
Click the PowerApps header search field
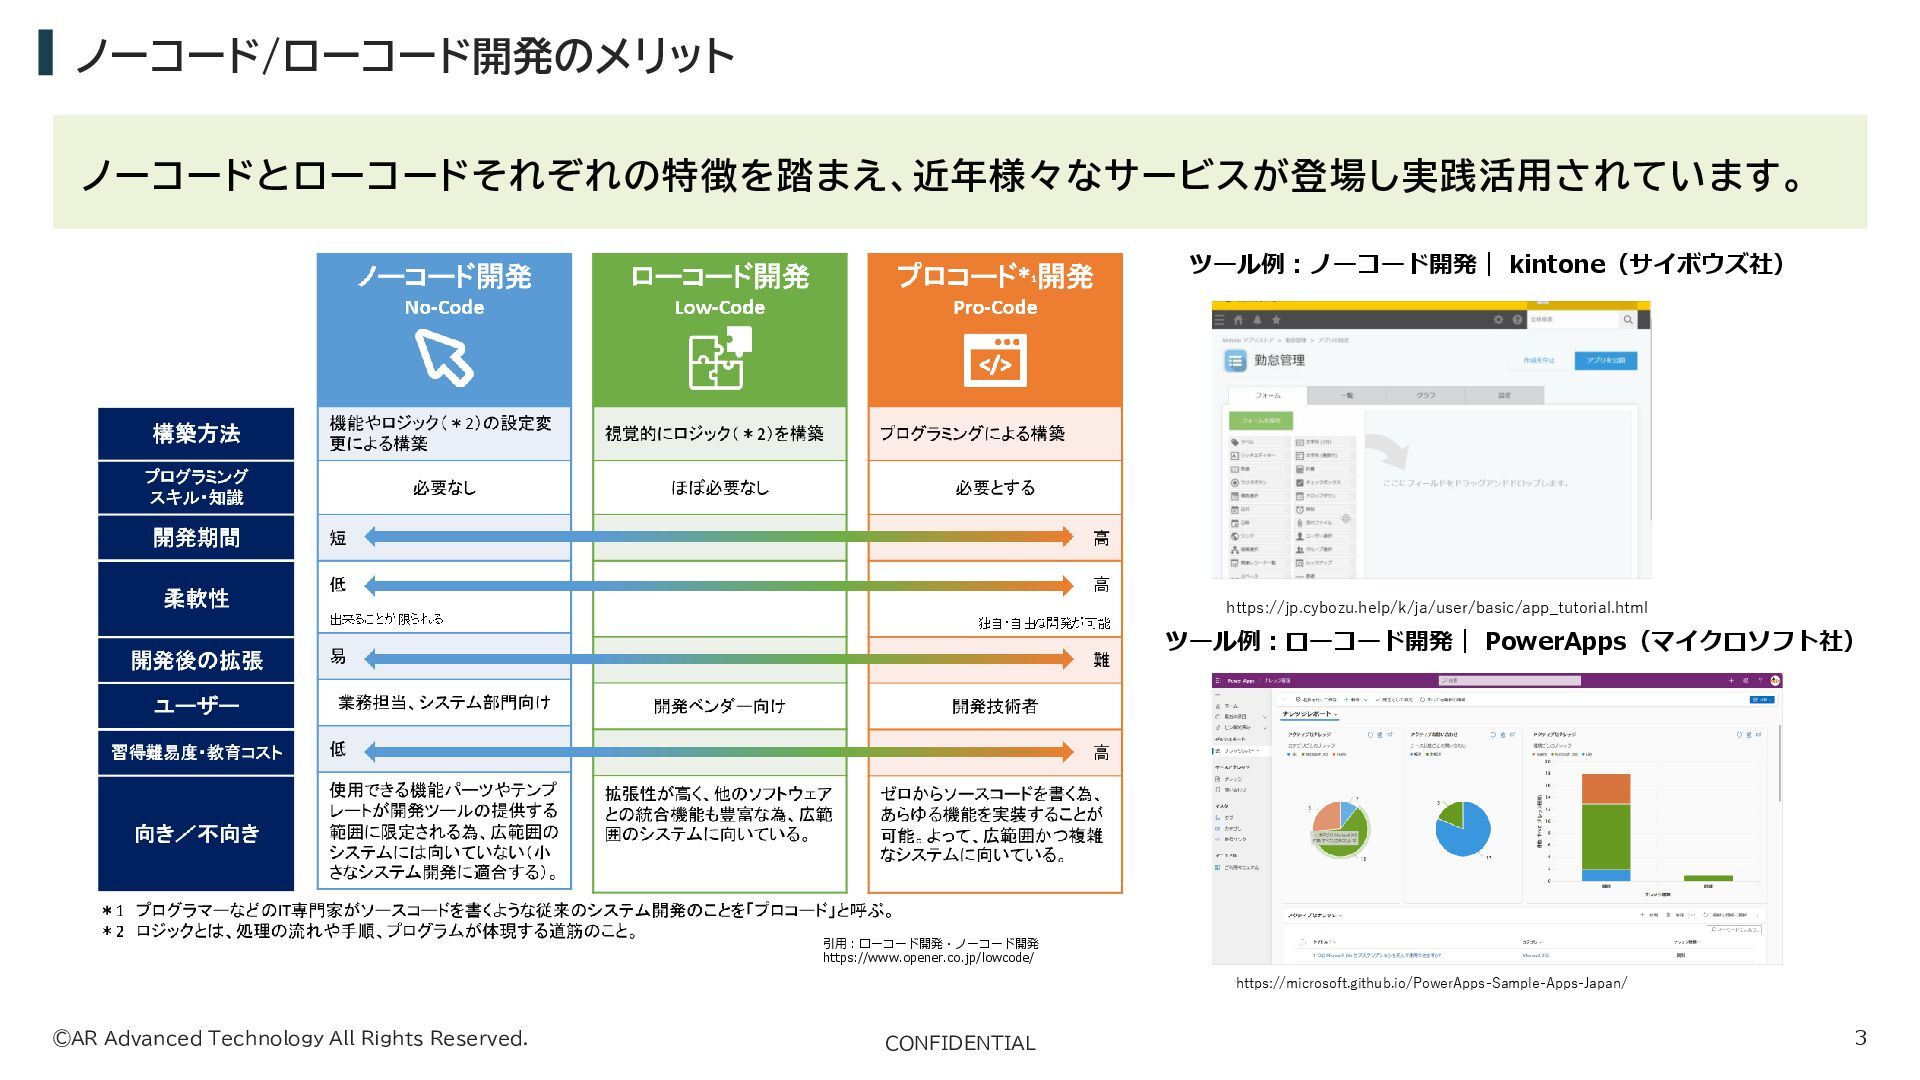(x=1512, y=681)
